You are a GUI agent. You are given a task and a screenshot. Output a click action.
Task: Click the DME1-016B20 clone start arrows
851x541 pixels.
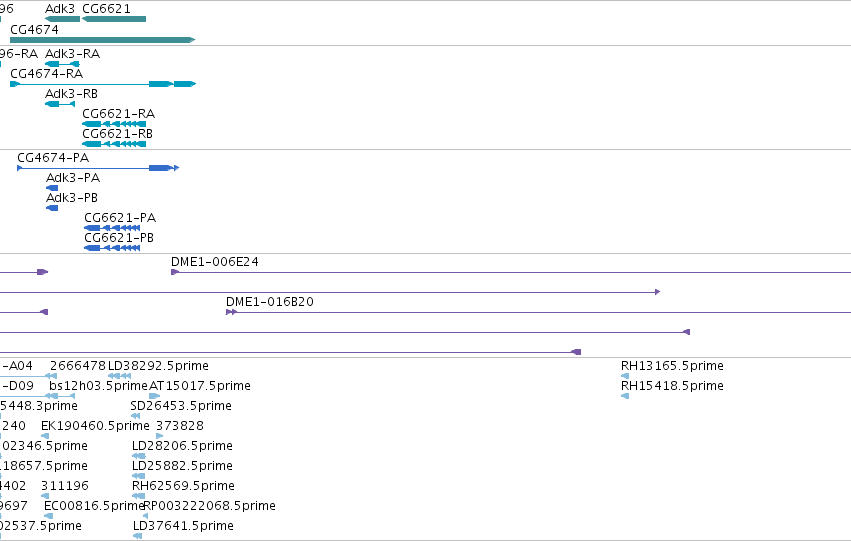pos(231,312)
